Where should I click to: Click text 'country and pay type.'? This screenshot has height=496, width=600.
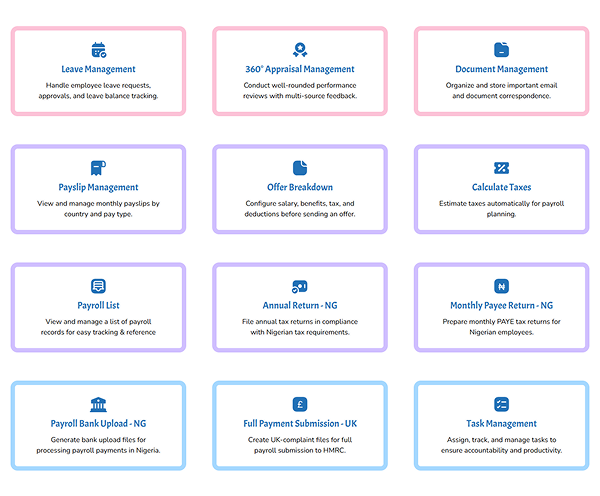(x=98, y=214)
